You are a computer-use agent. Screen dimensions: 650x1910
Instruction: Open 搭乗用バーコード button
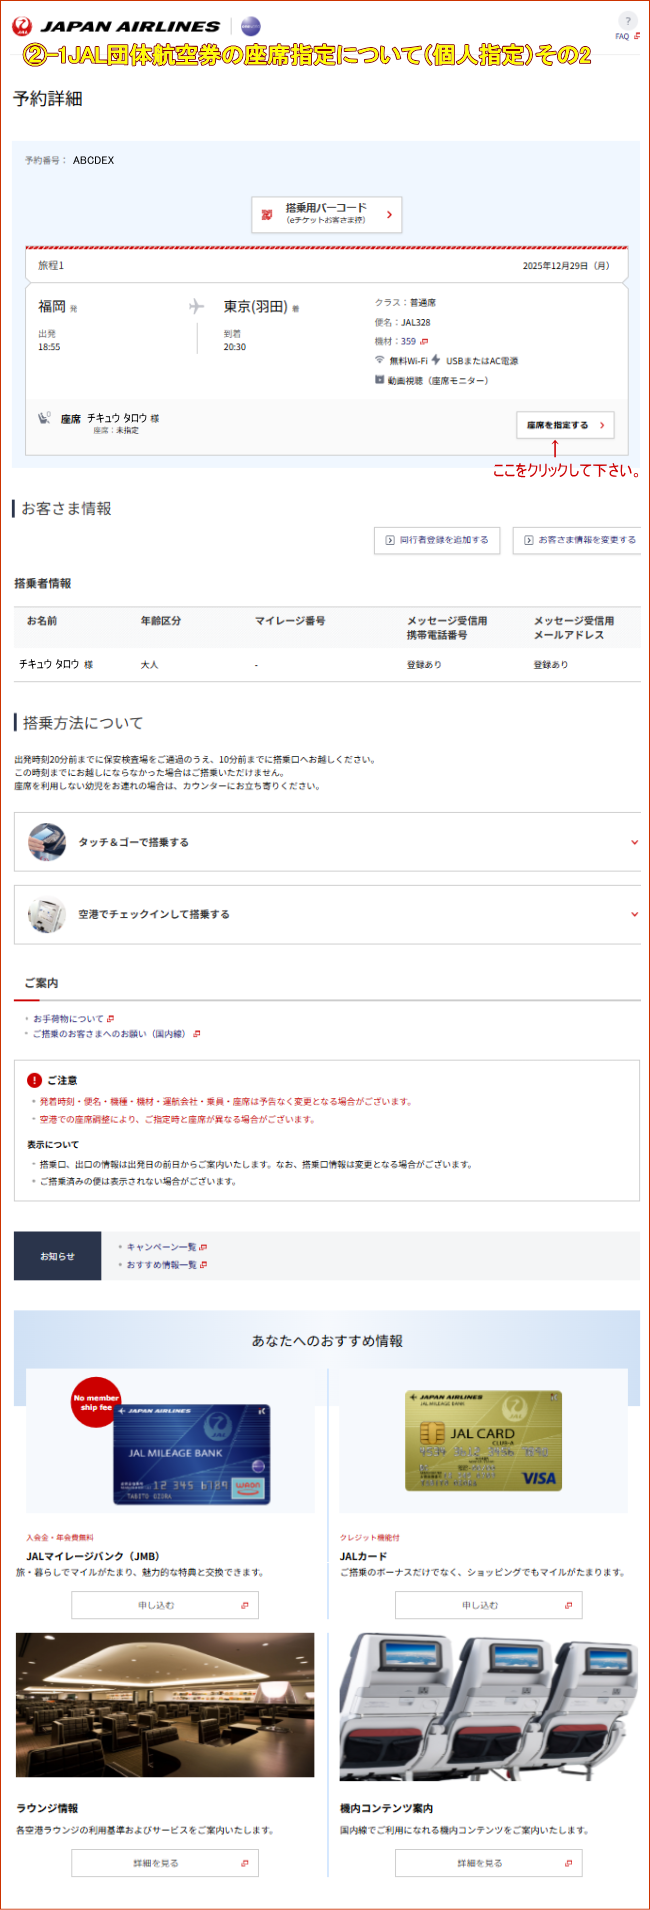[x=327, y=214]
